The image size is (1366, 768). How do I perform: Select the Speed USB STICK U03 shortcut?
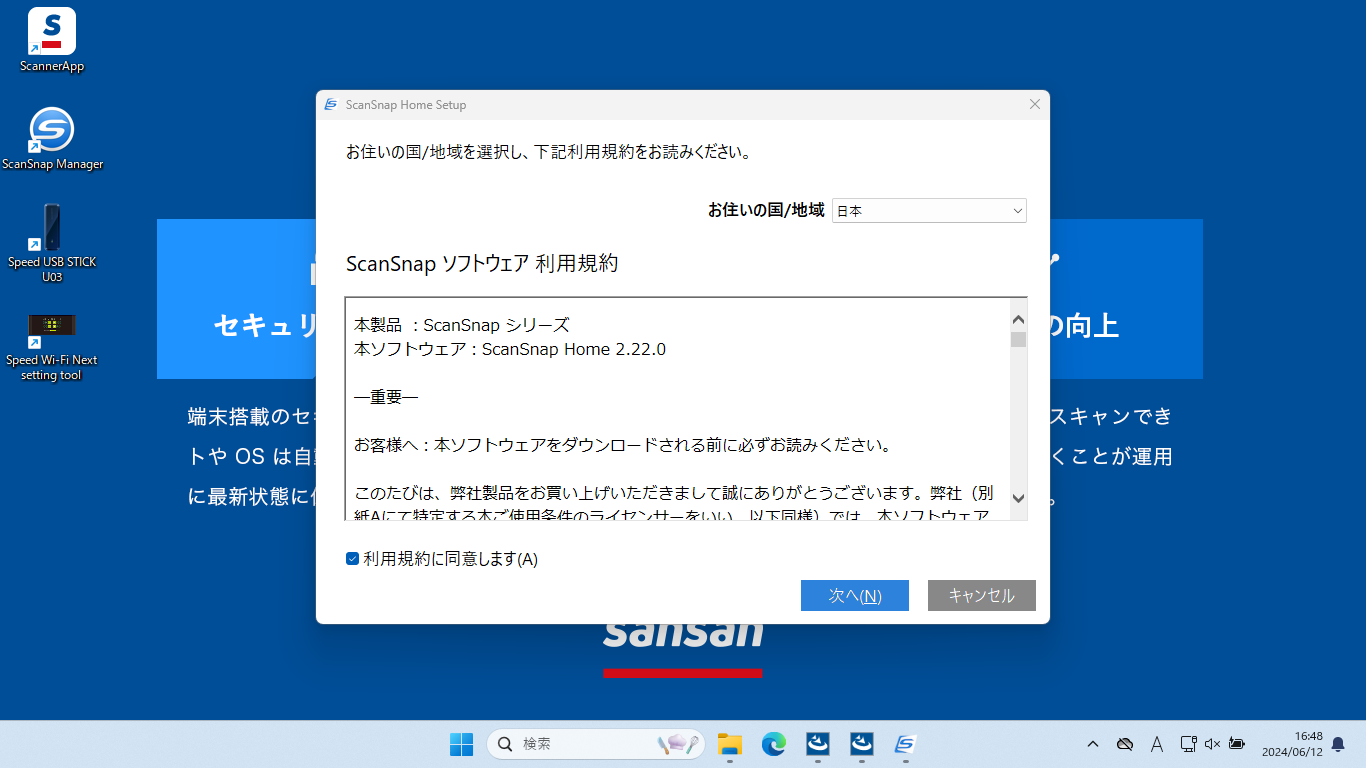point(52,243)
